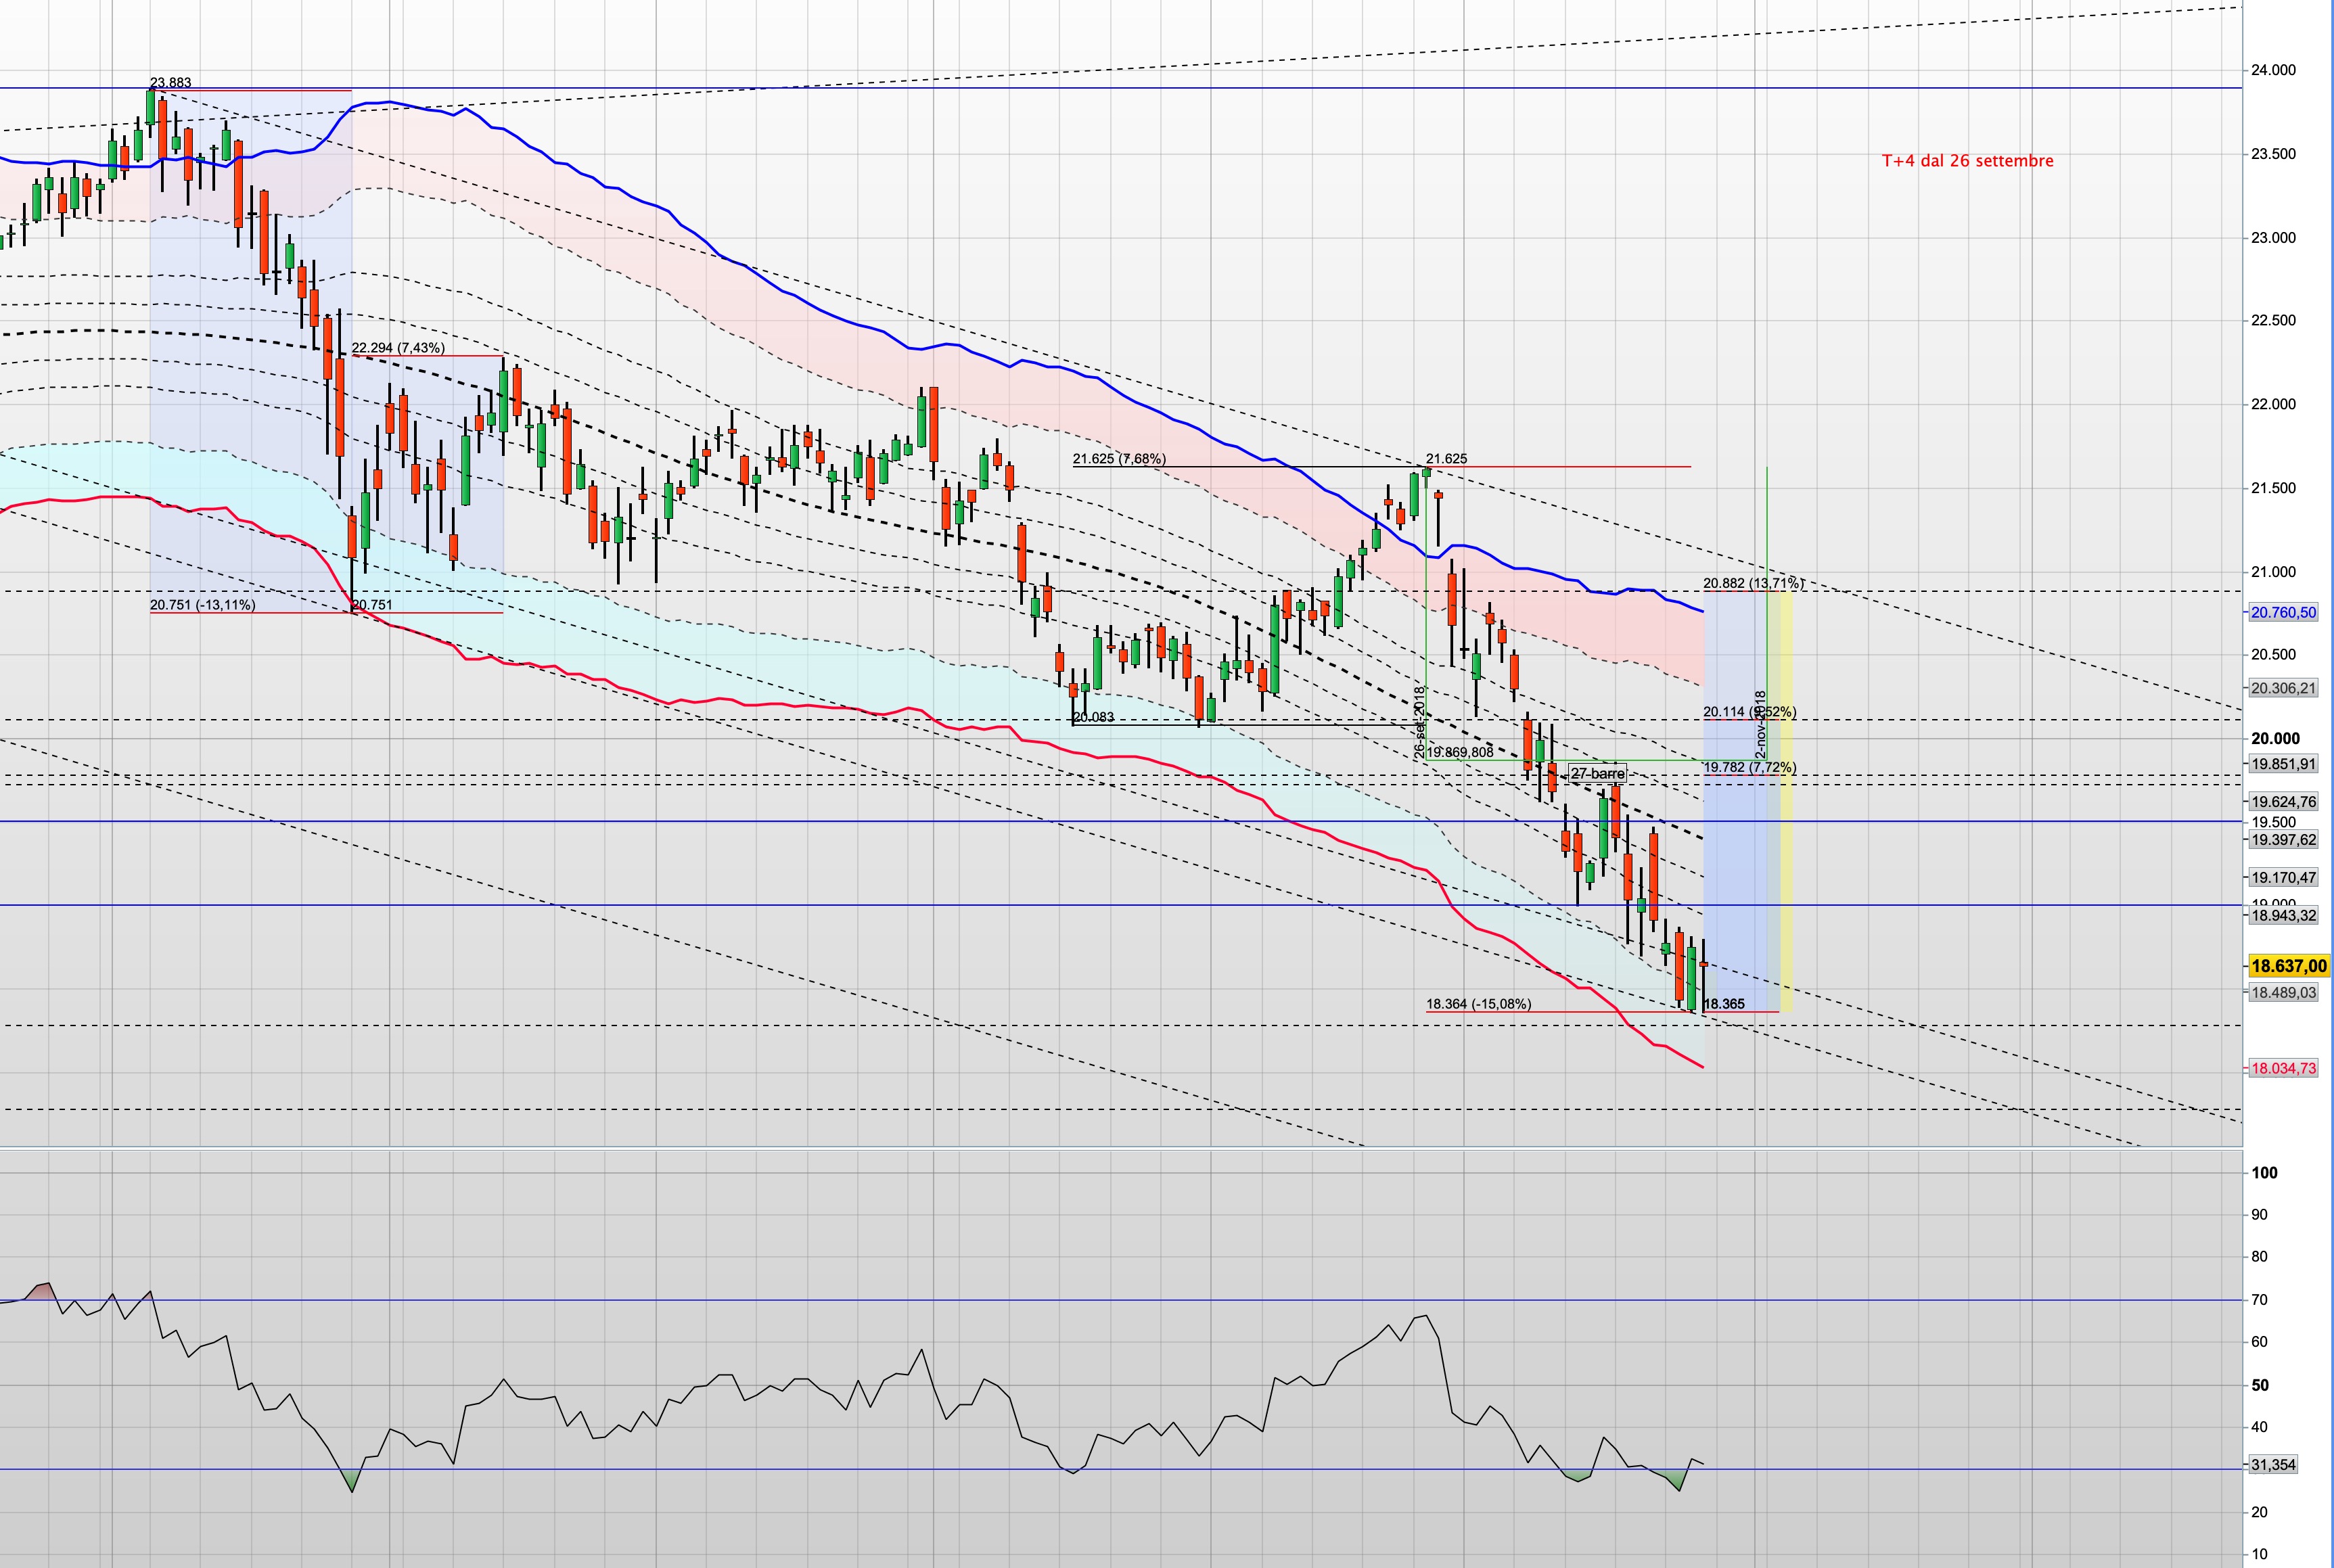Select the 21.500 price axis label
Image resolution: width=2334 pixels, height=1568 pixels.
point(2273,488)
